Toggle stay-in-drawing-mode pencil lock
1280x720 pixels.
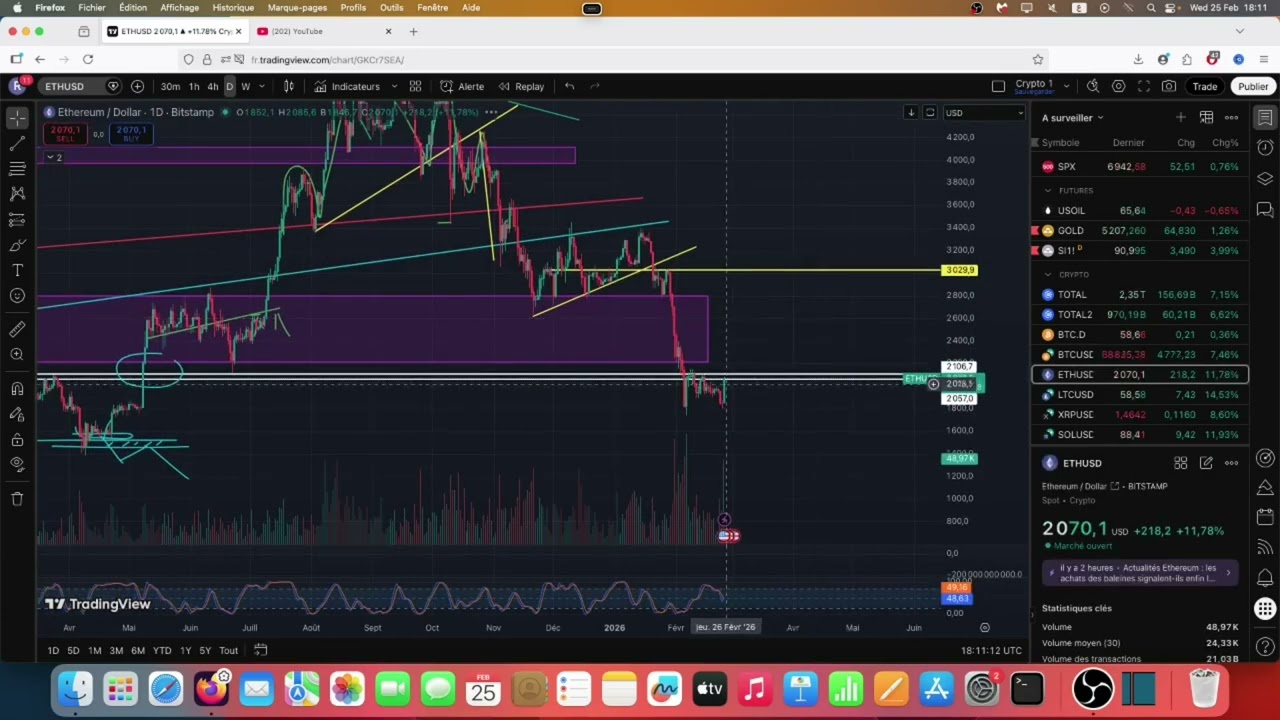tap(17, 414)
